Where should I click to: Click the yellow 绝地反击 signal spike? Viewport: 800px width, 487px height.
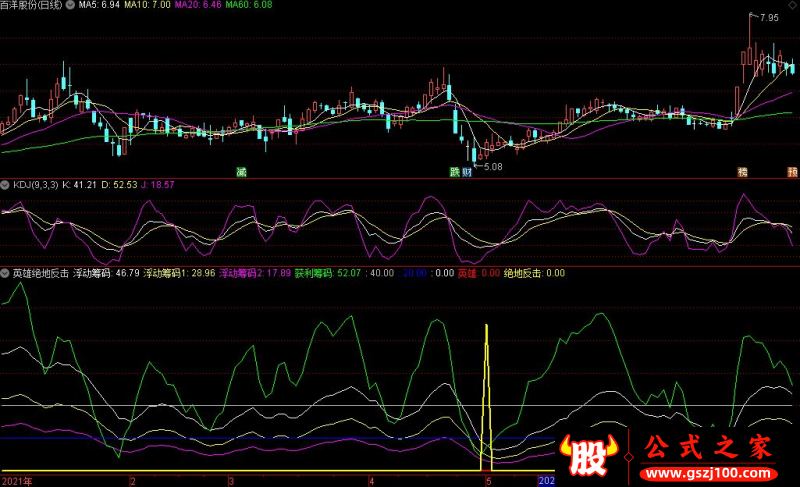486,398
